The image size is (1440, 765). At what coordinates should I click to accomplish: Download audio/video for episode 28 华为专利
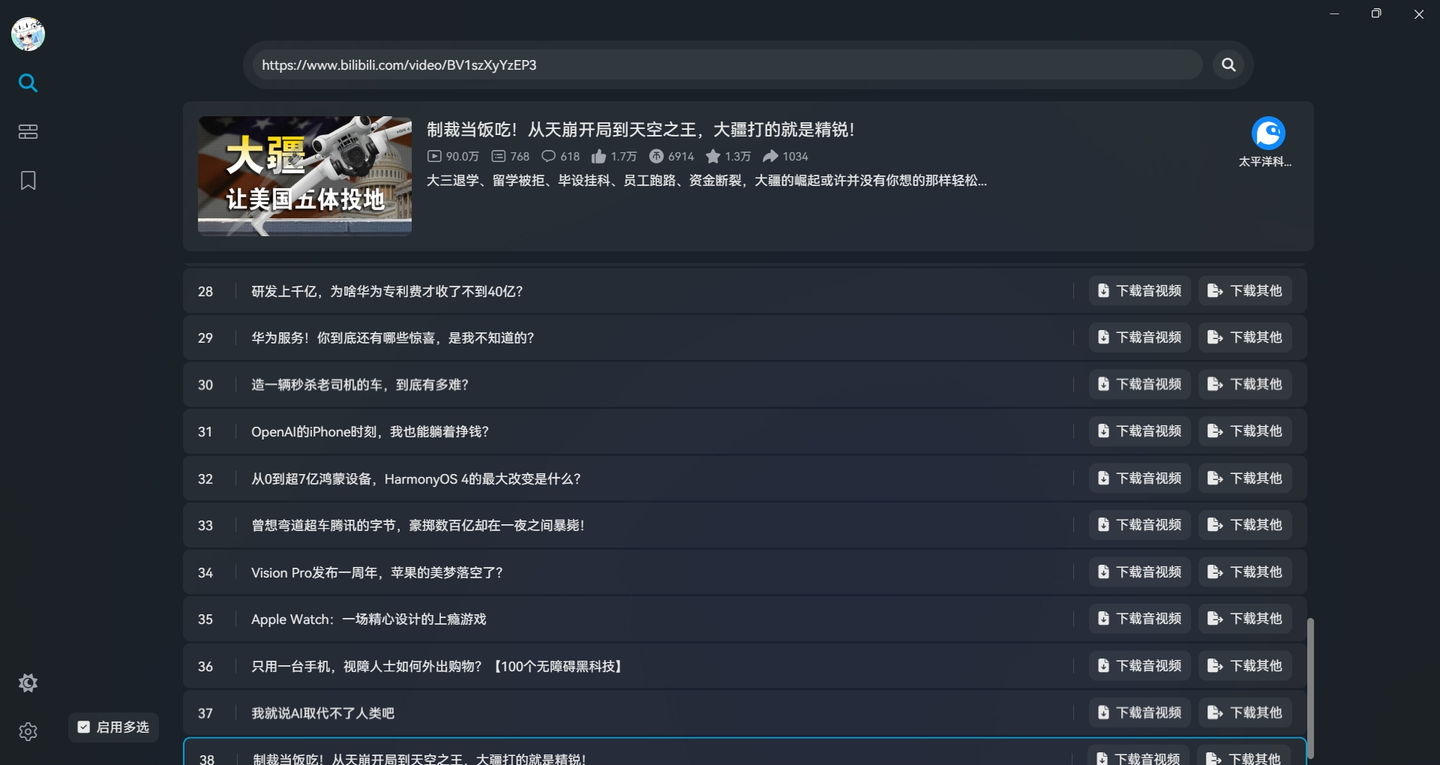[1138, 290]
